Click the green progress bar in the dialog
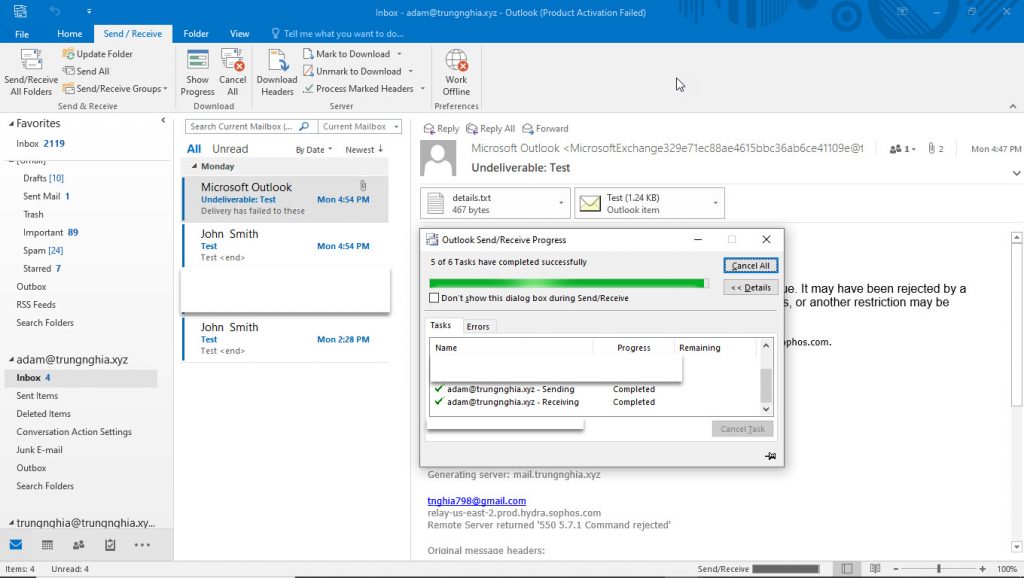Viewport: 1024px width, 578px height. coord(568,283)
